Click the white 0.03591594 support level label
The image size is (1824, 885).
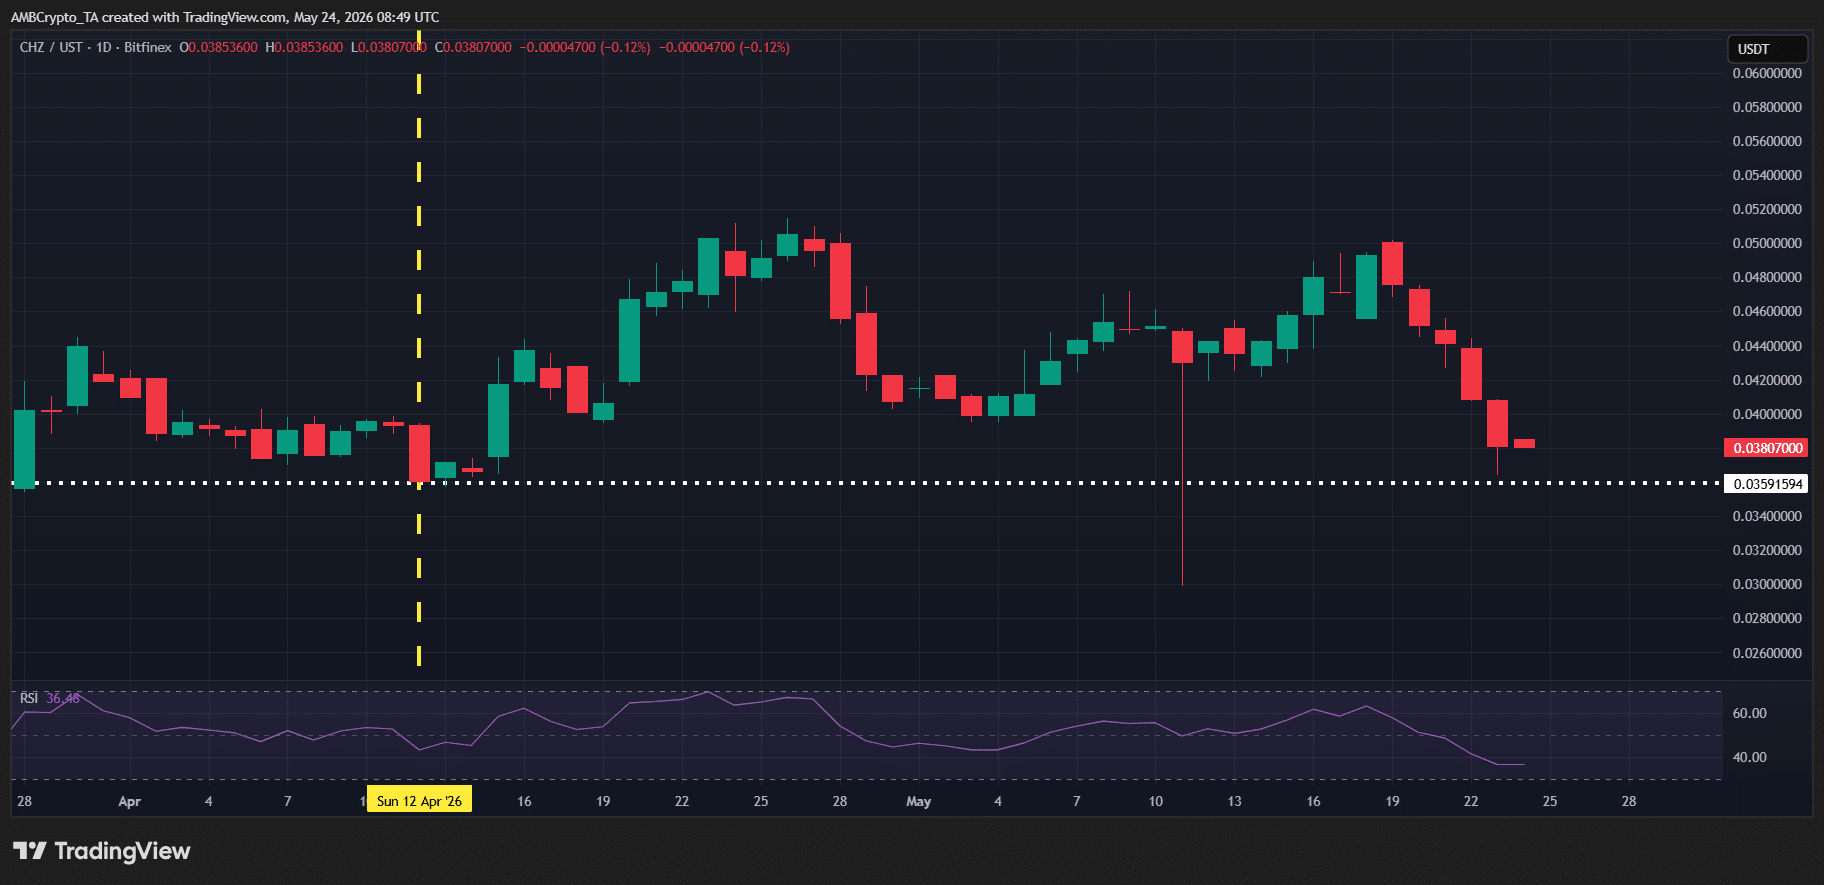click(1766, 484)
